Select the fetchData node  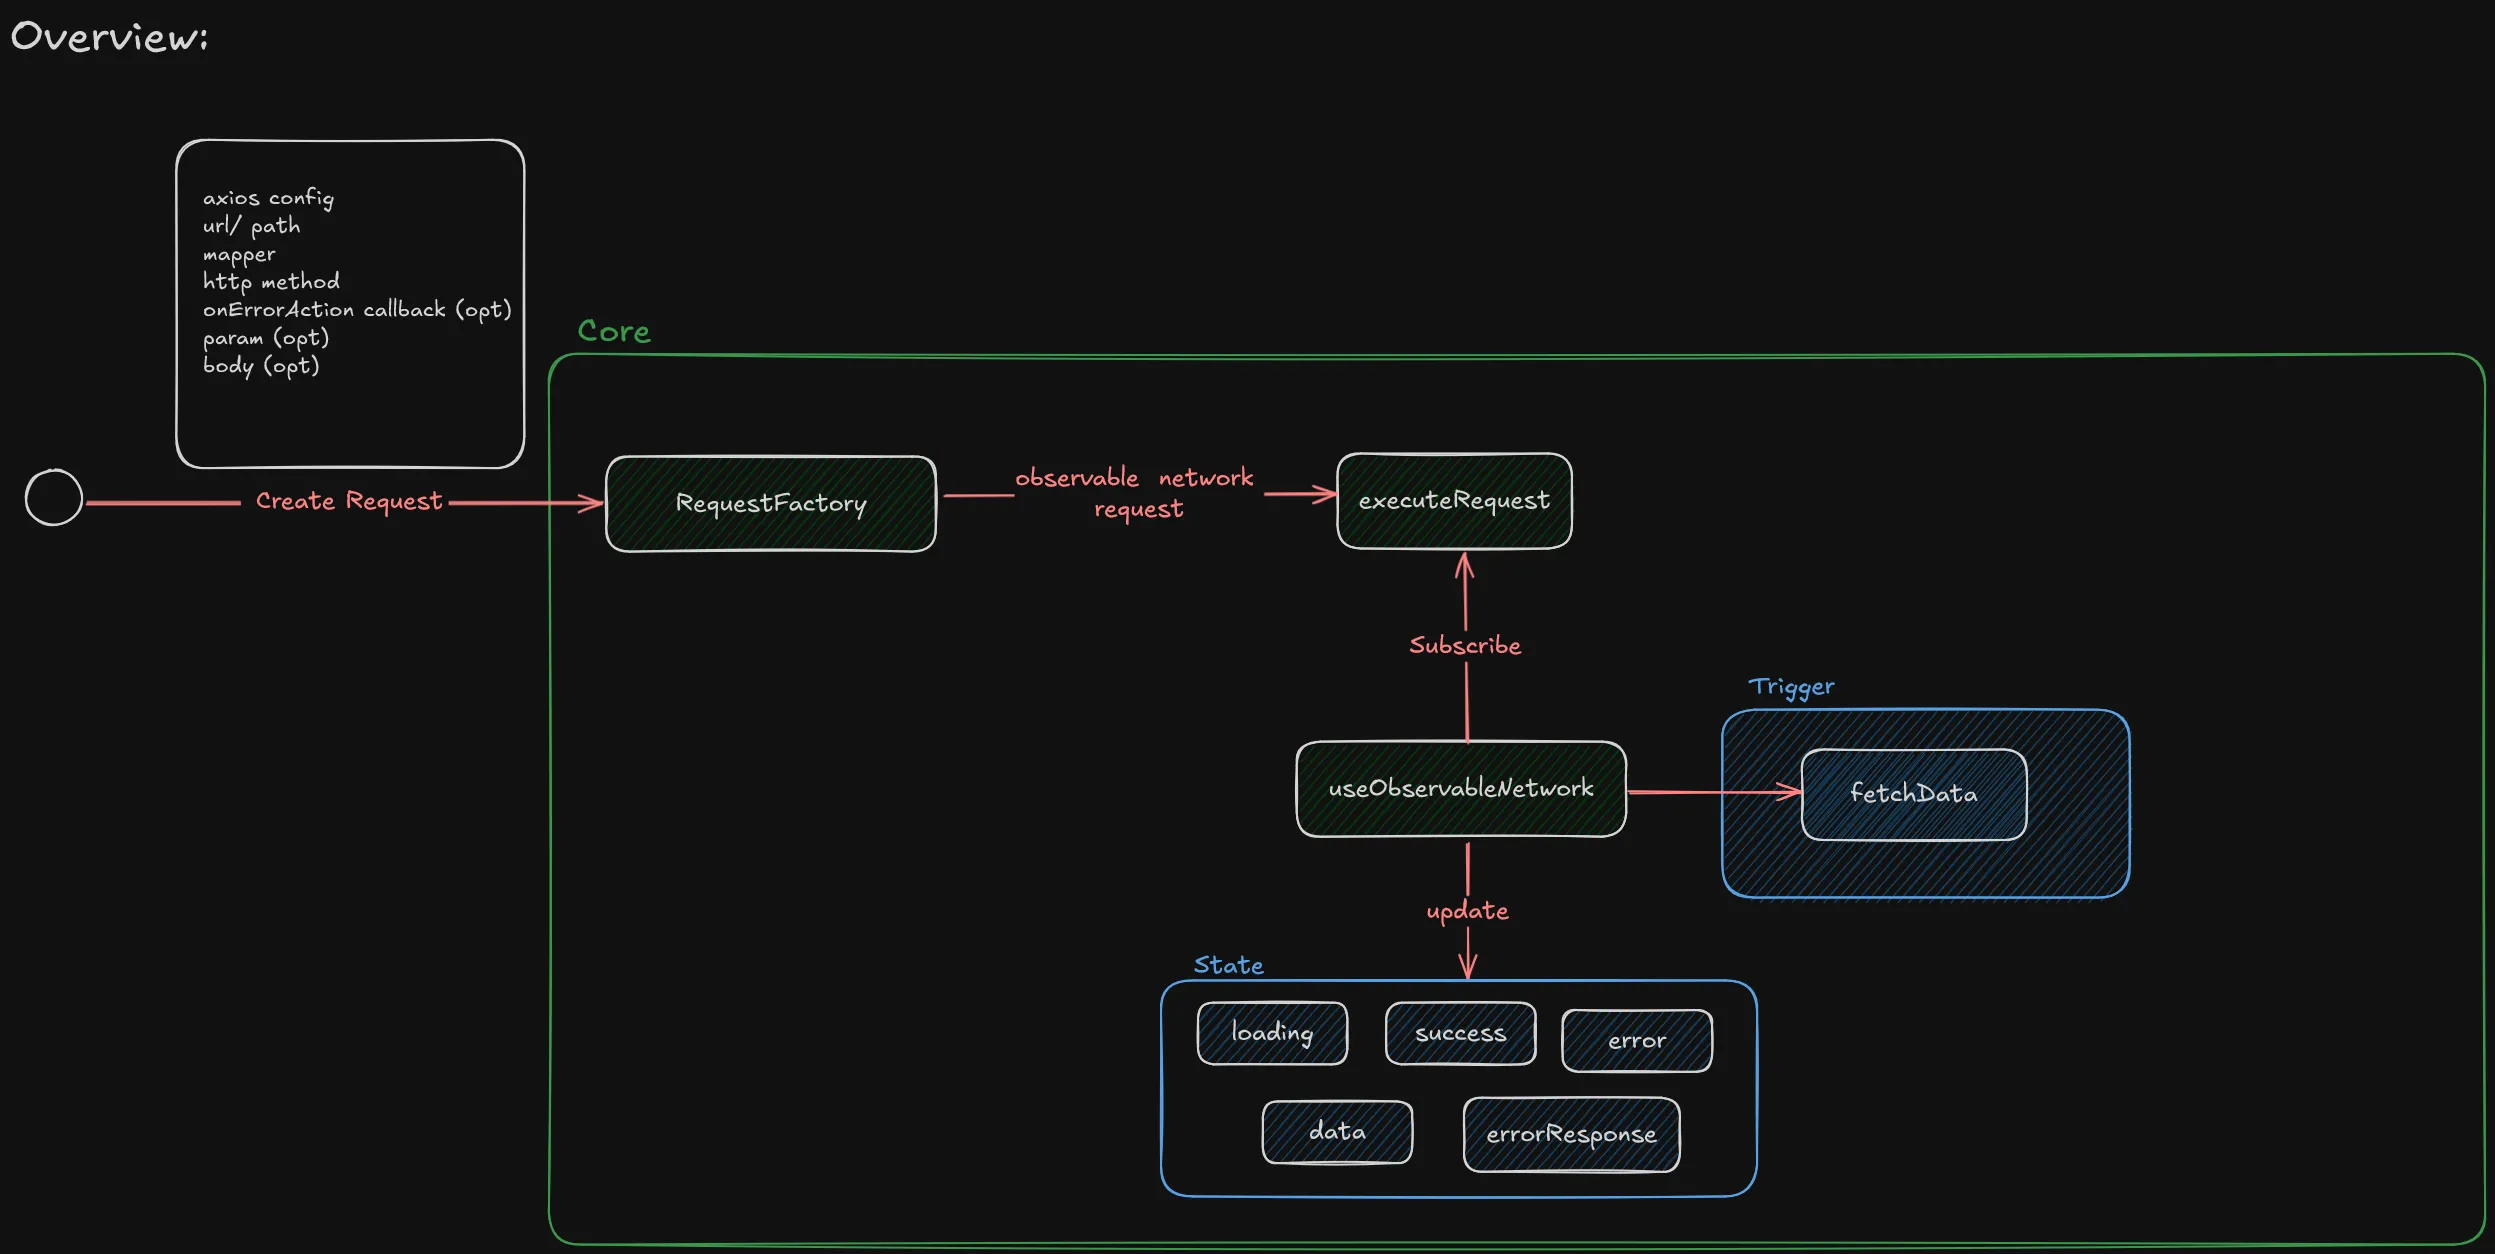click(x=1914, y=795)
